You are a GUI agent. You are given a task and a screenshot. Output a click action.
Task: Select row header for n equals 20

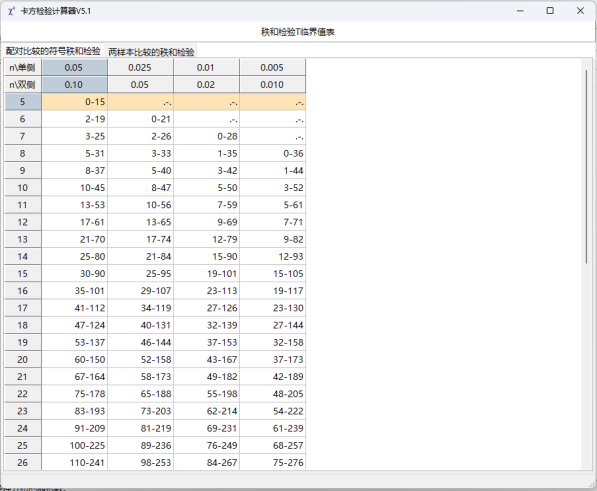23,359
